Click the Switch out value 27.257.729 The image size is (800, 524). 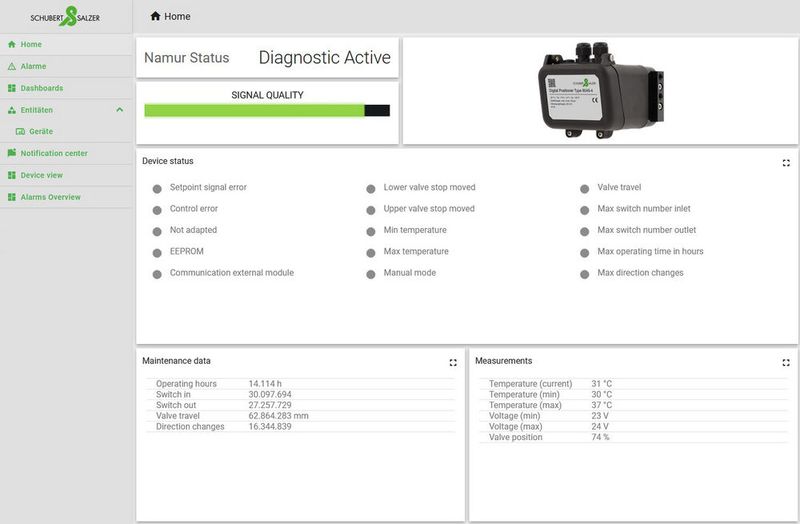coord(270,405)
